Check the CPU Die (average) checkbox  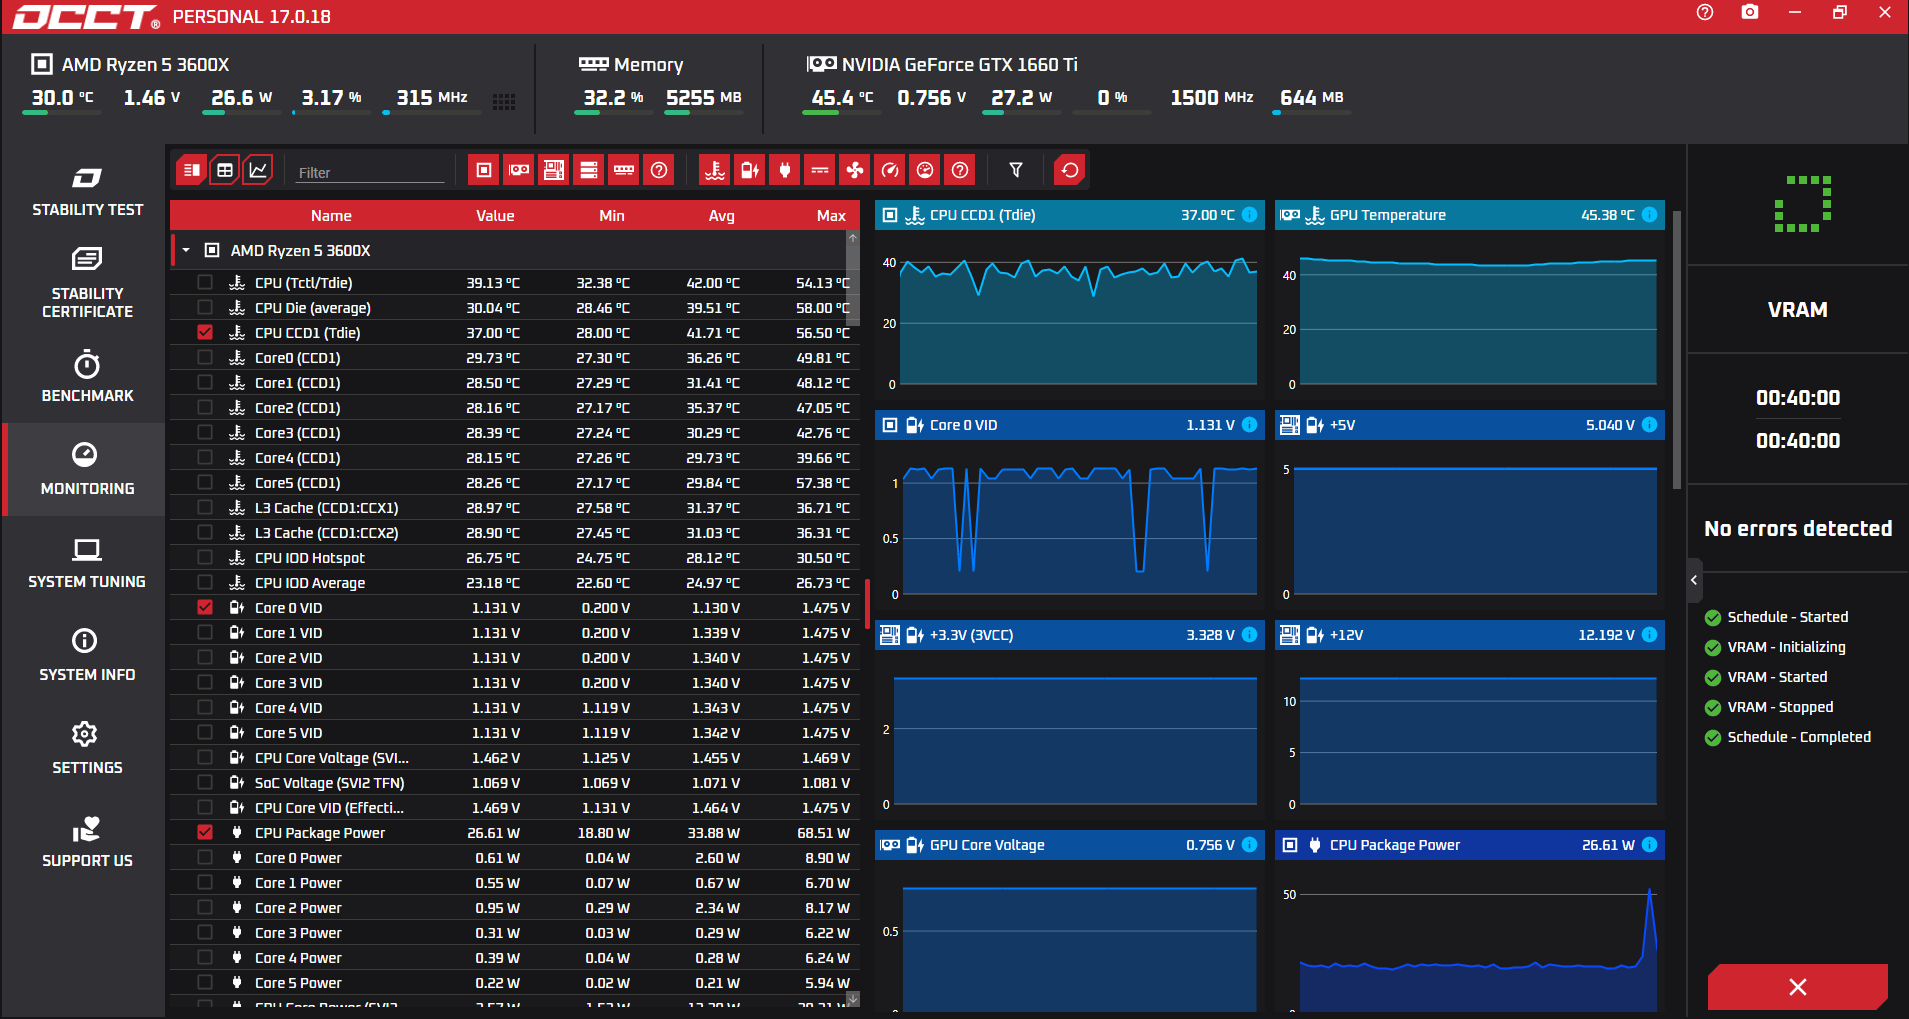pos(205,307)
